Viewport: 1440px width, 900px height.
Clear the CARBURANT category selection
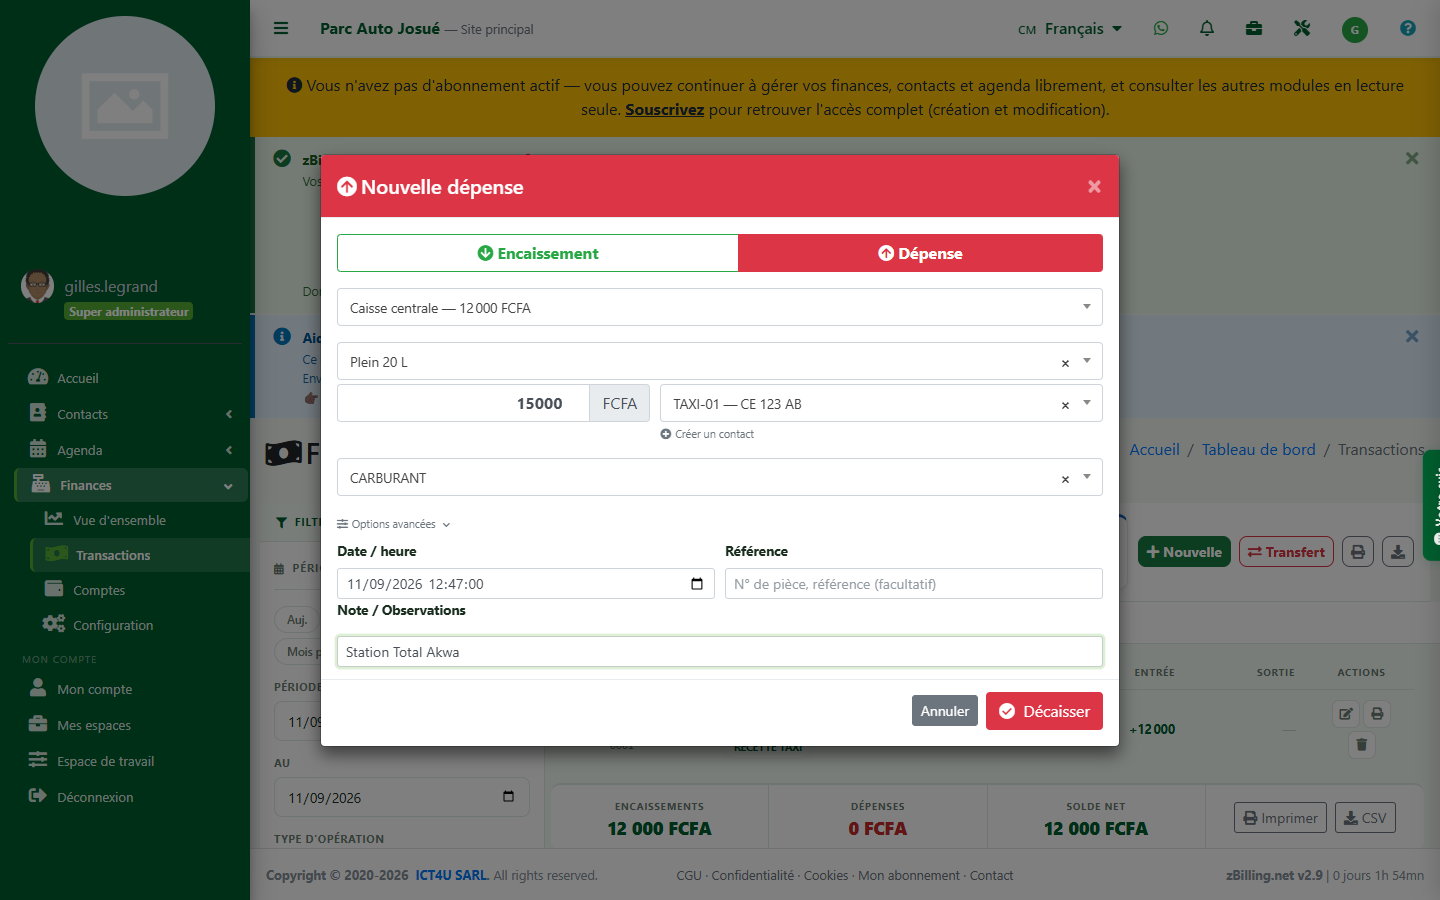[1065, 479]
